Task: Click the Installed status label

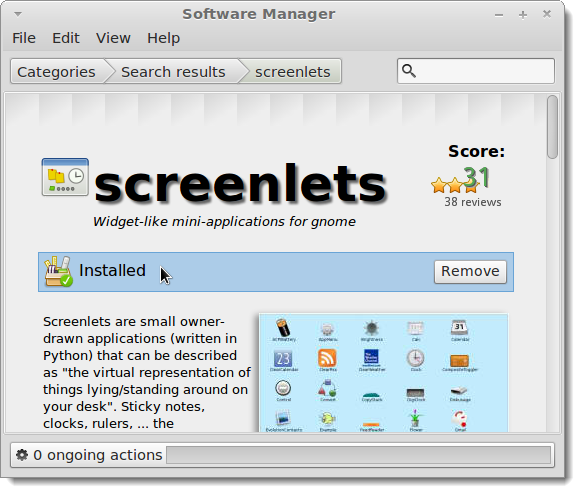Action: [x=112, y=271]
